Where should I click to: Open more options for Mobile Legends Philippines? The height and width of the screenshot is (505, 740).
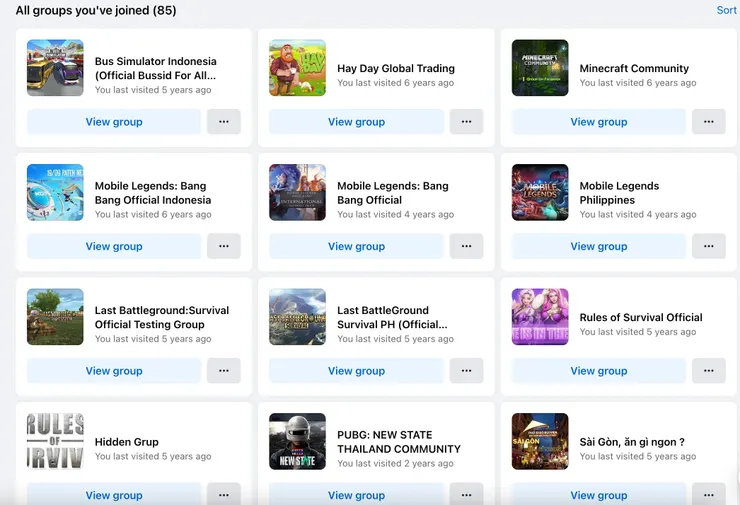[709, 246]
